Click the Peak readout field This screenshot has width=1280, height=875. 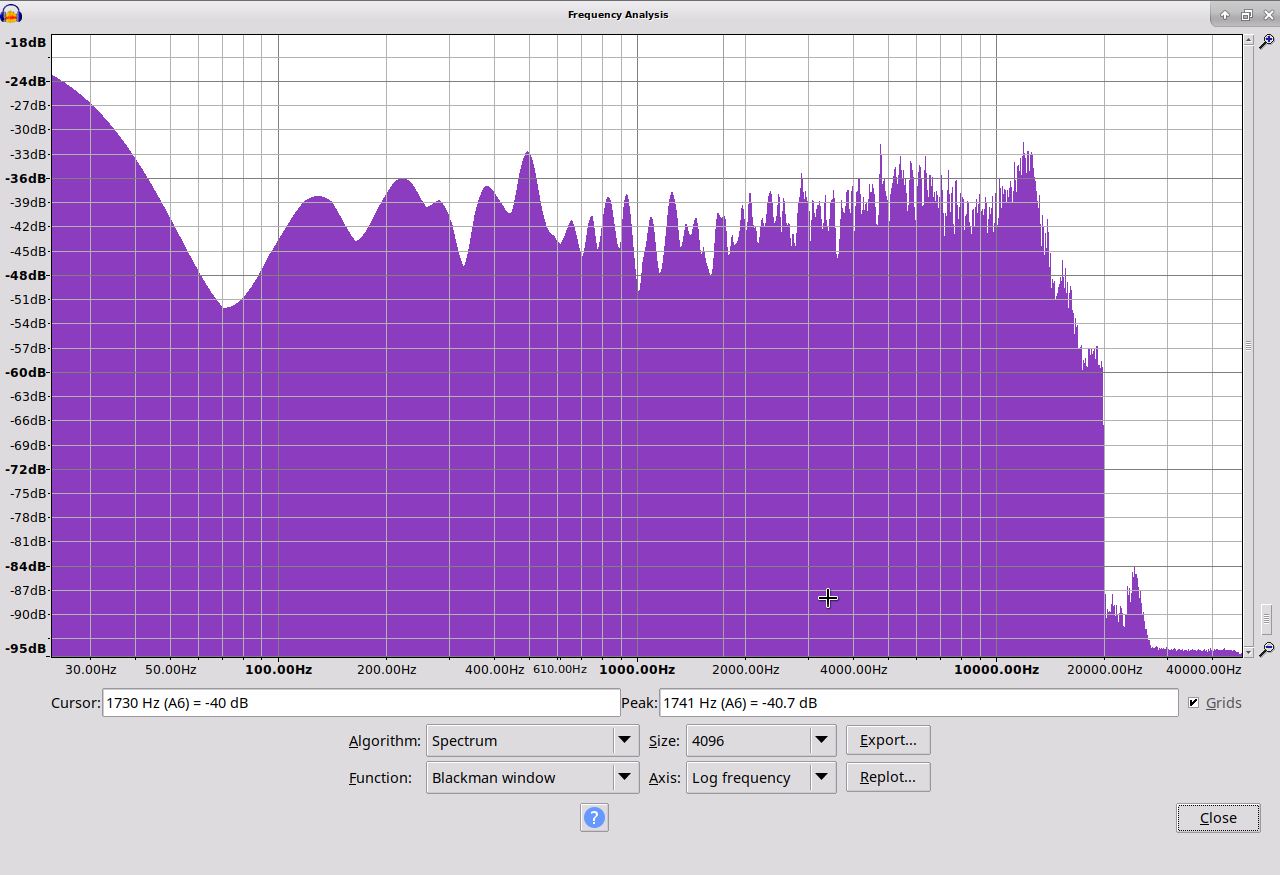click(918, 703)
